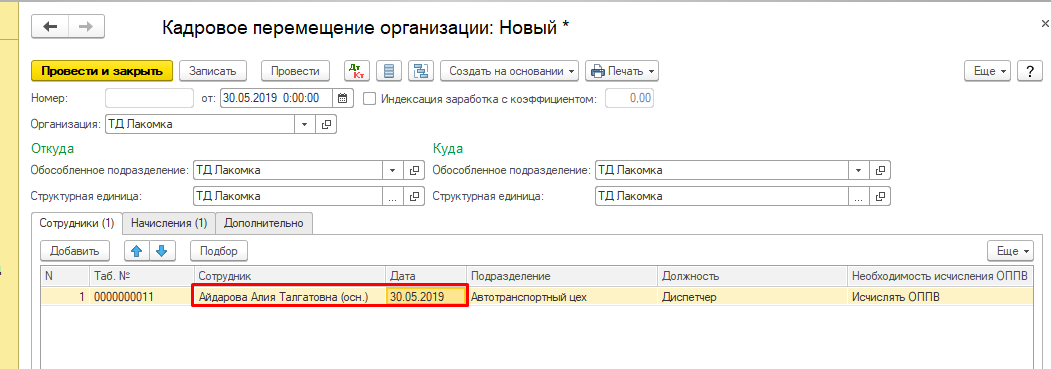
Task: Close the document form with X
Action: (x=1044, y=23)
